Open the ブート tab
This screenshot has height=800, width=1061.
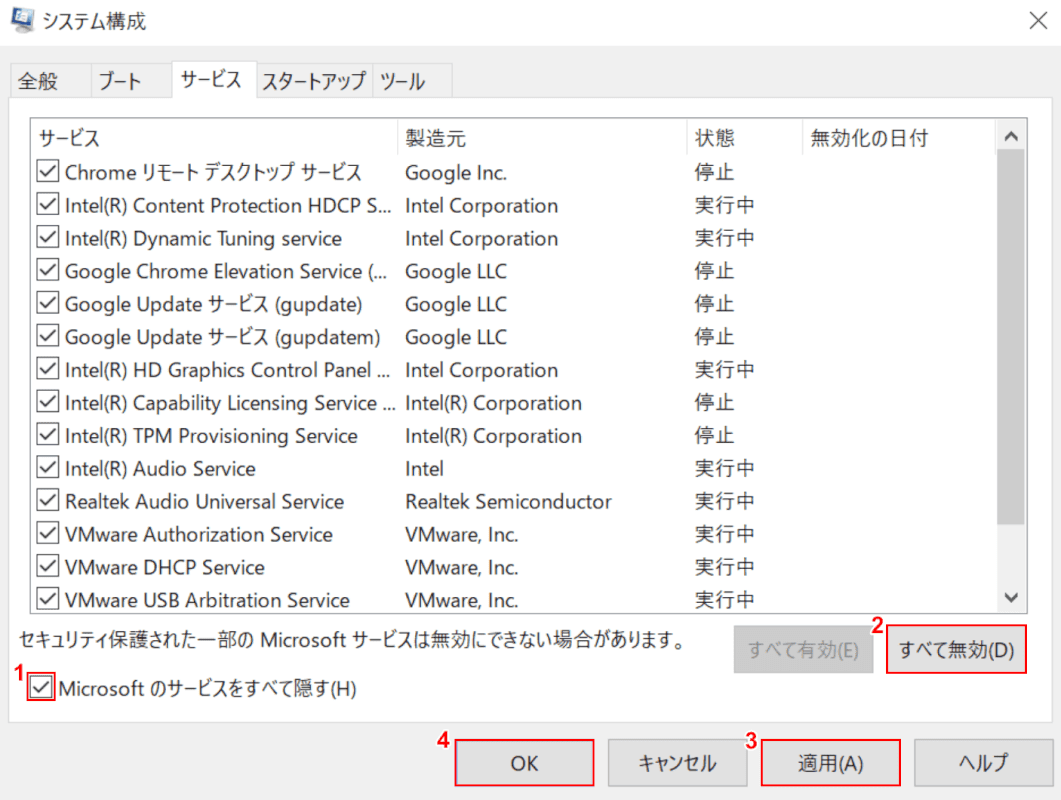131,81
